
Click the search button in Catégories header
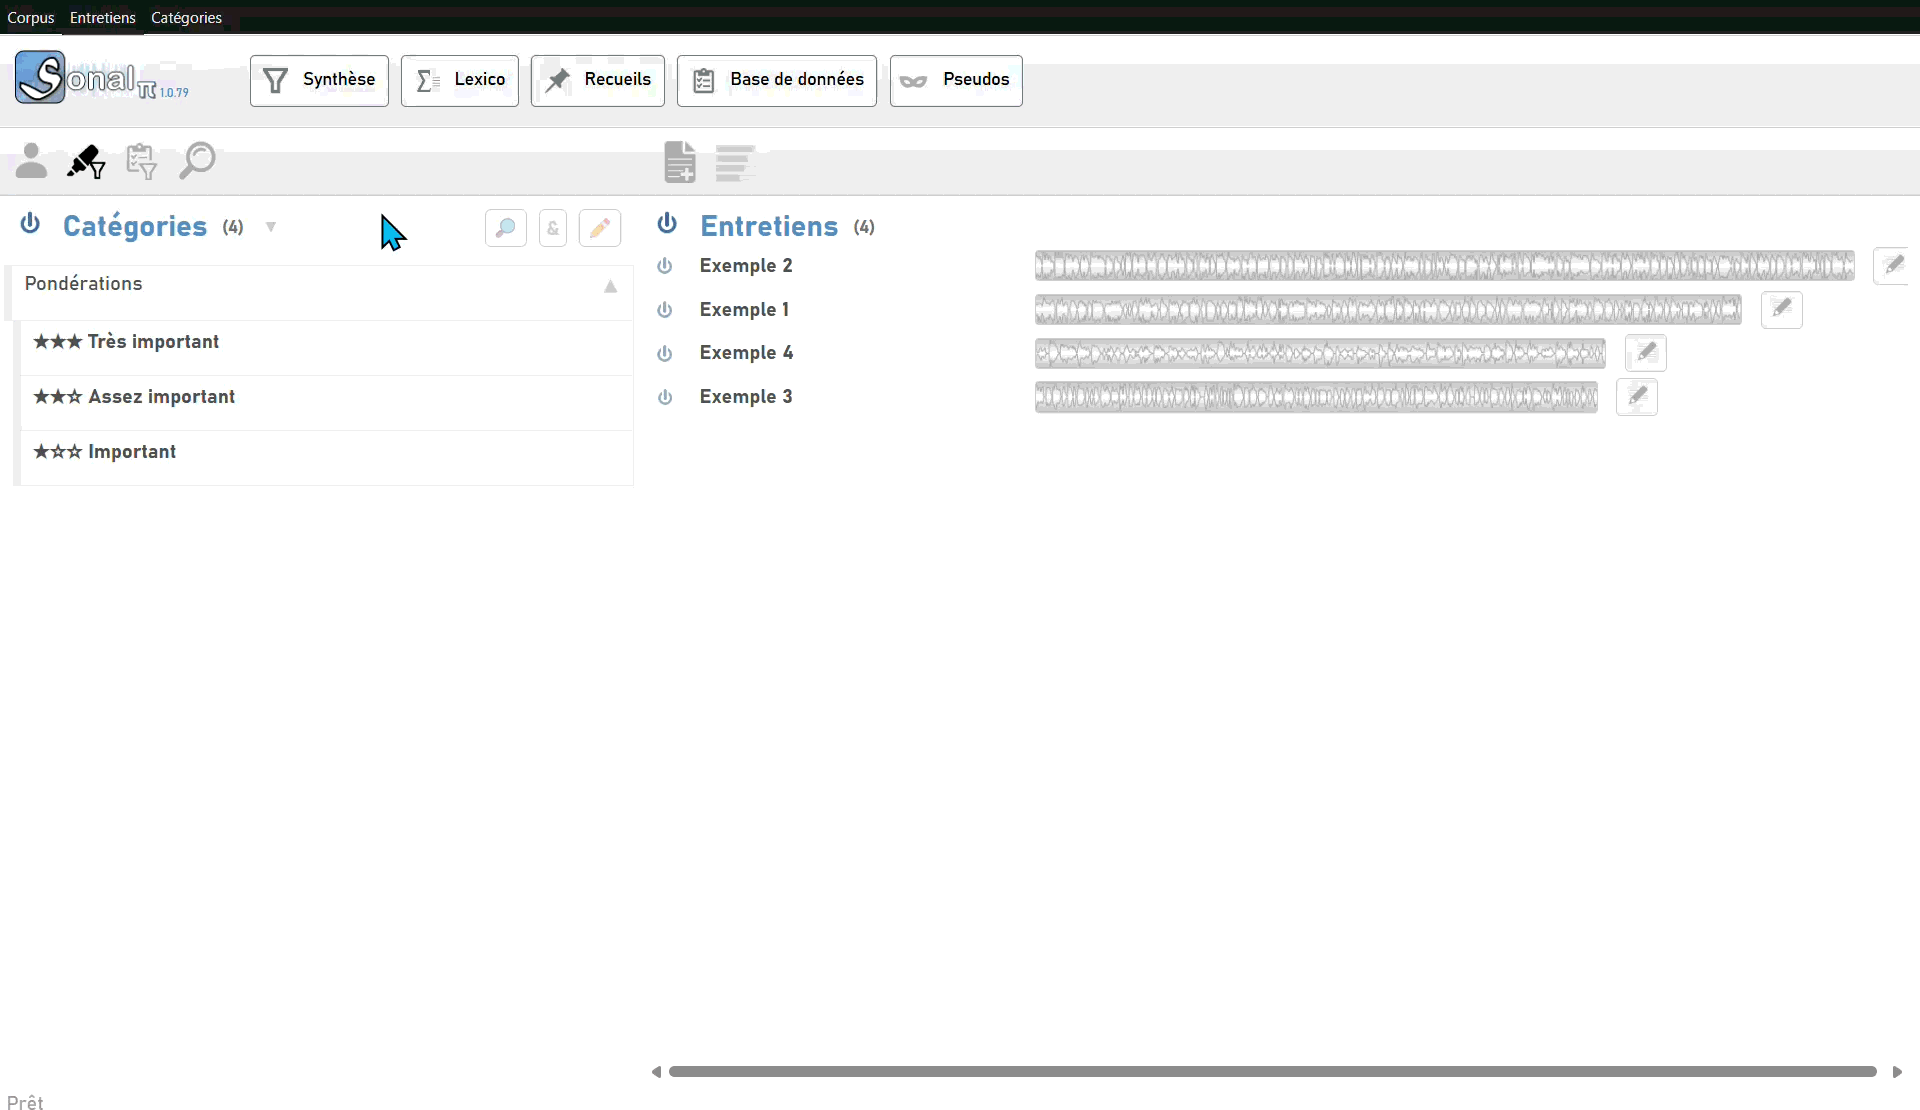tap(506, 228)
